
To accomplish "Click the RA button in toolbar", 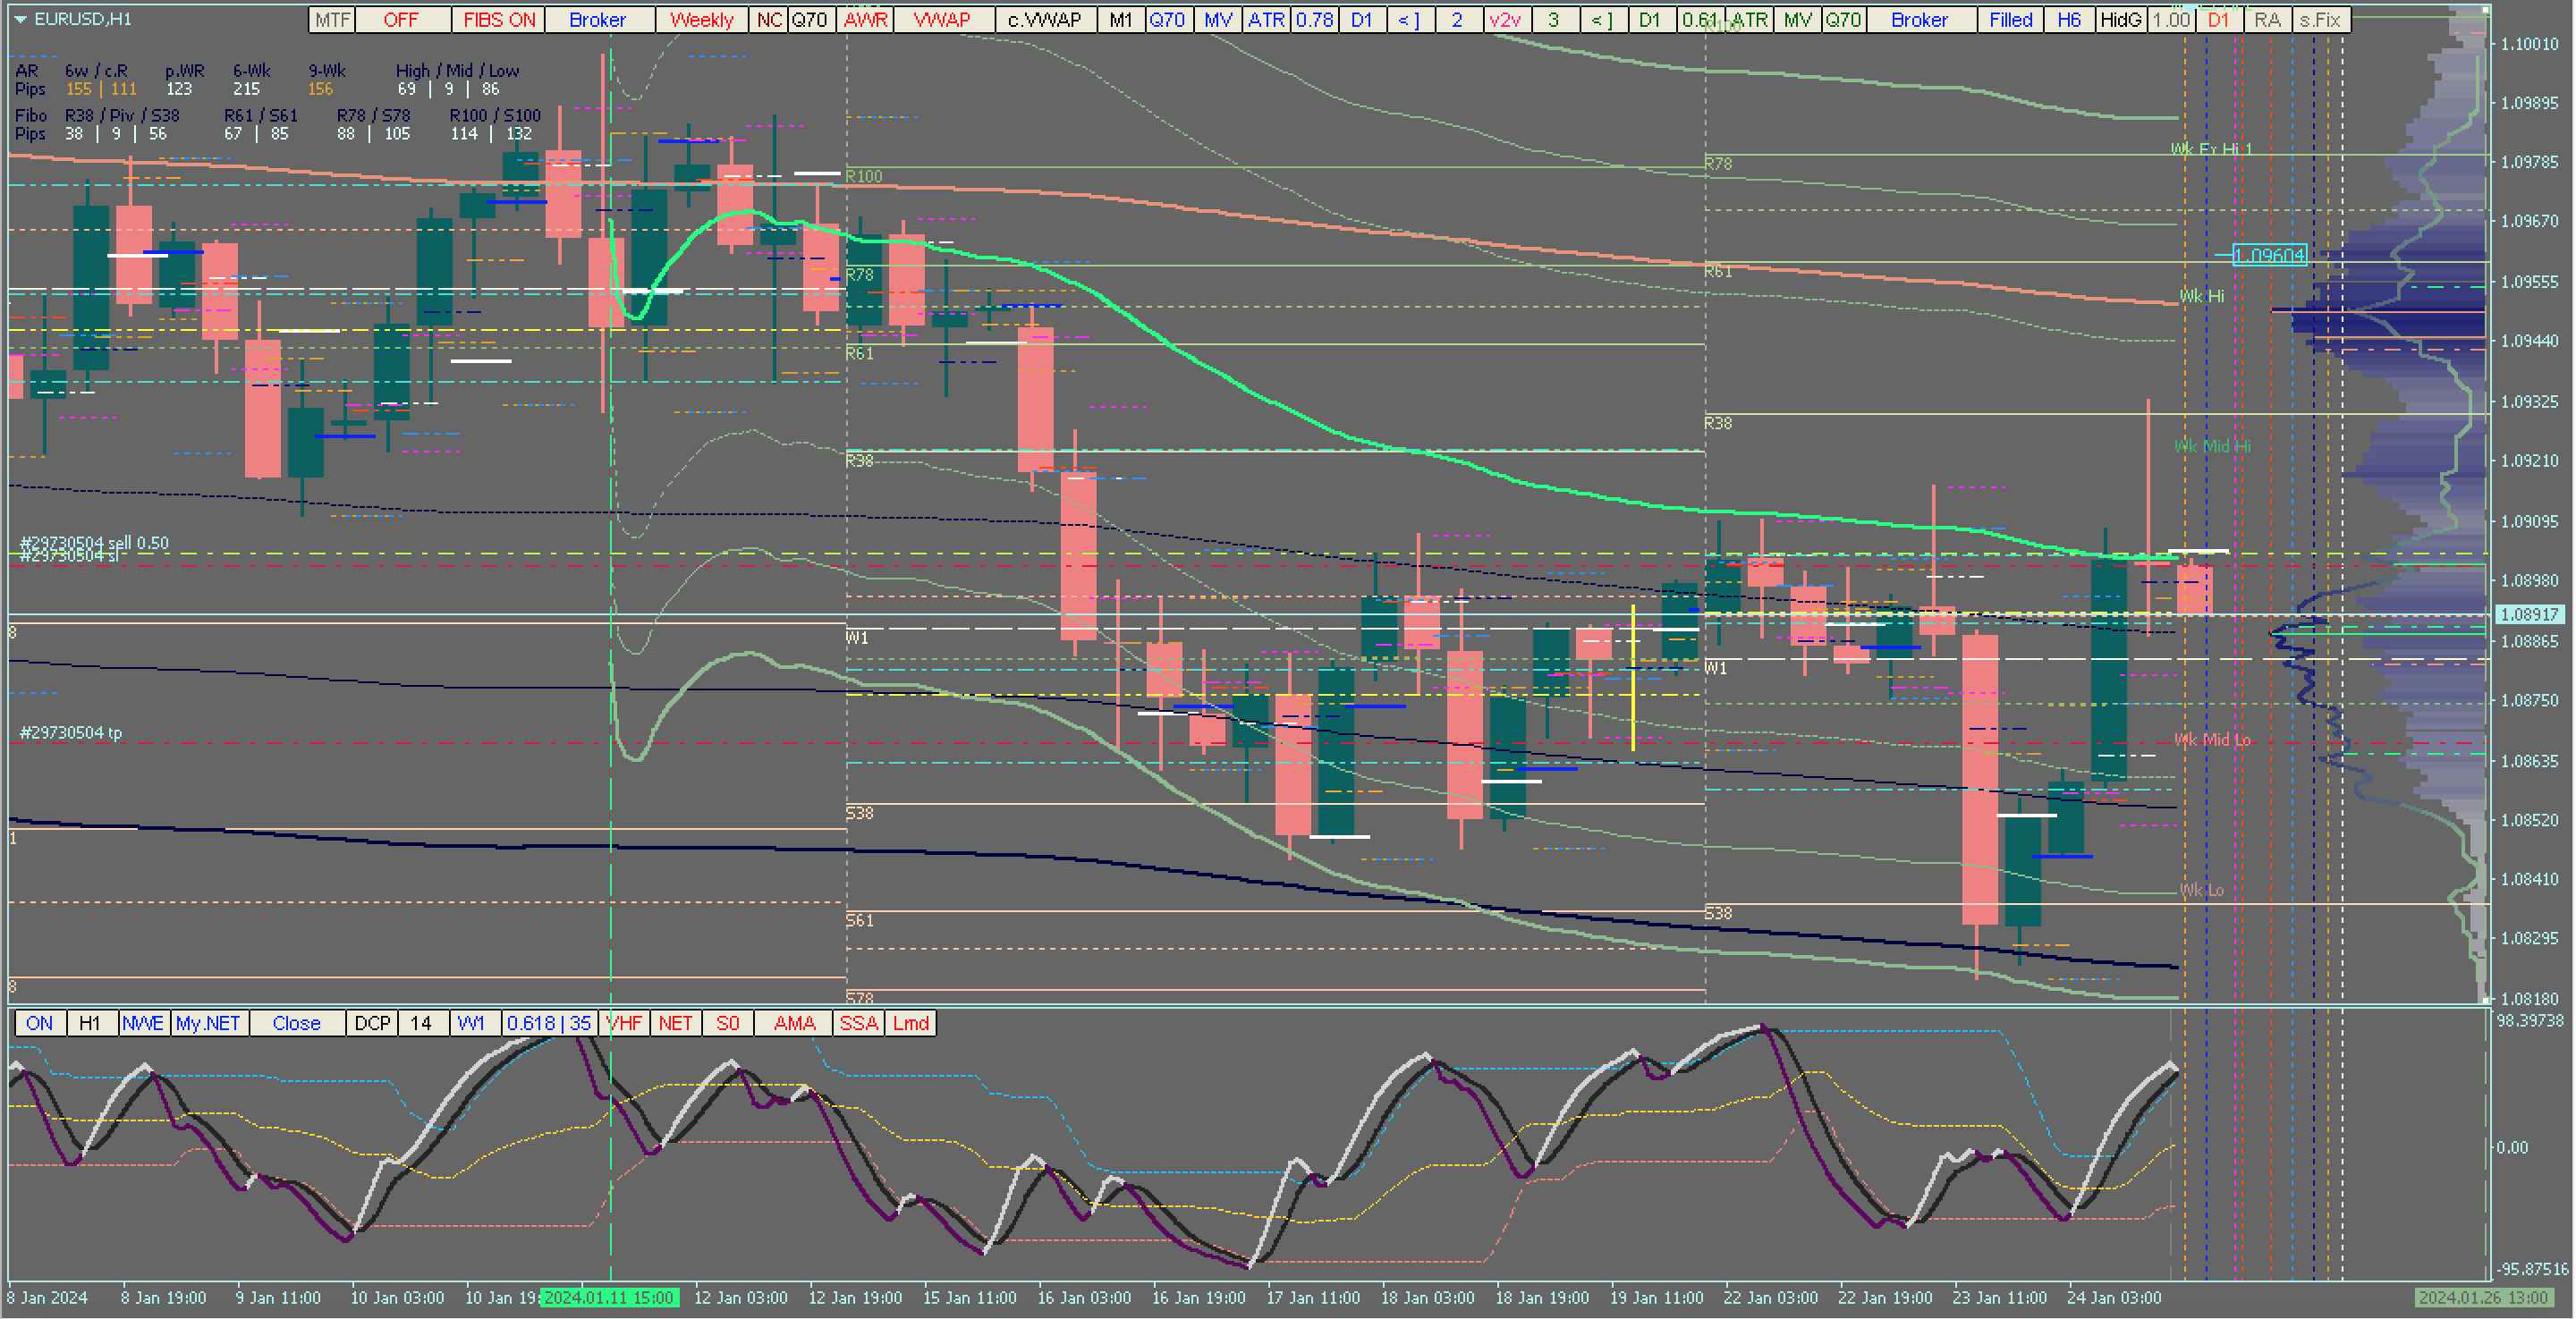I will (x=2267, y=20).
